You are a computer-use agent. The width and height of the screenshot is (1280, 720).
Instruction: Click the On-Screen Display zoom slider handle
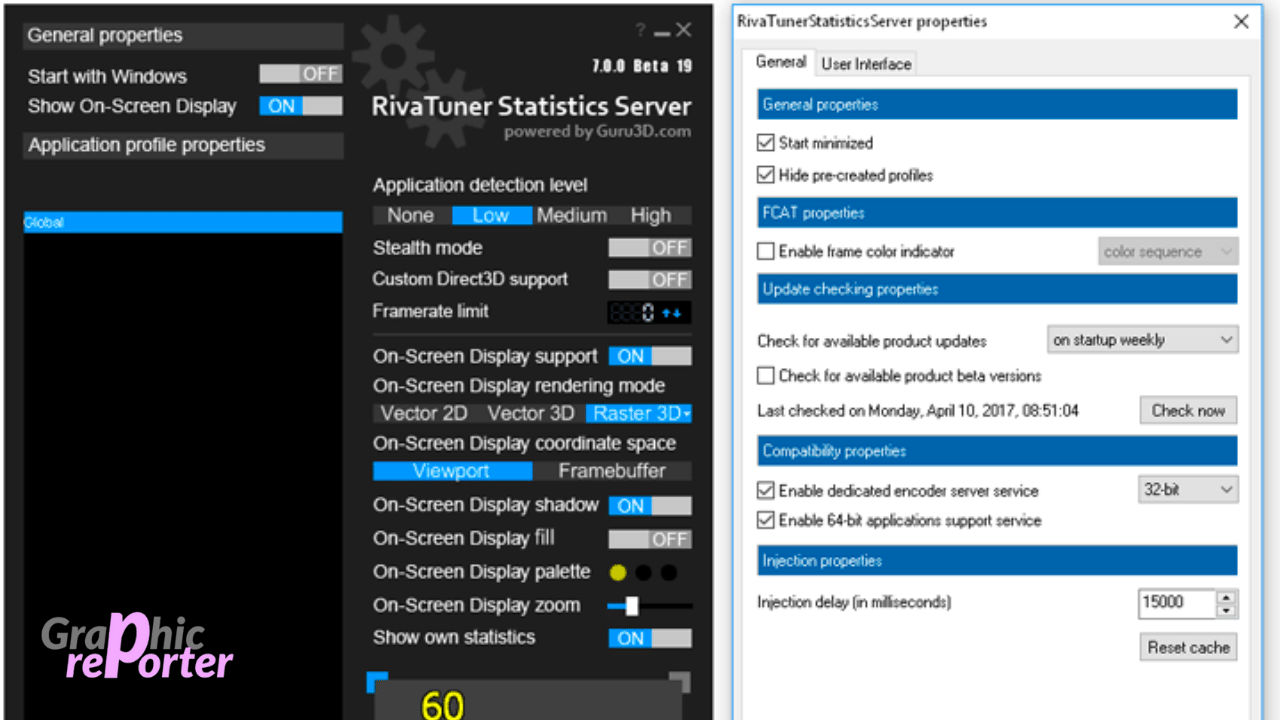632,605
